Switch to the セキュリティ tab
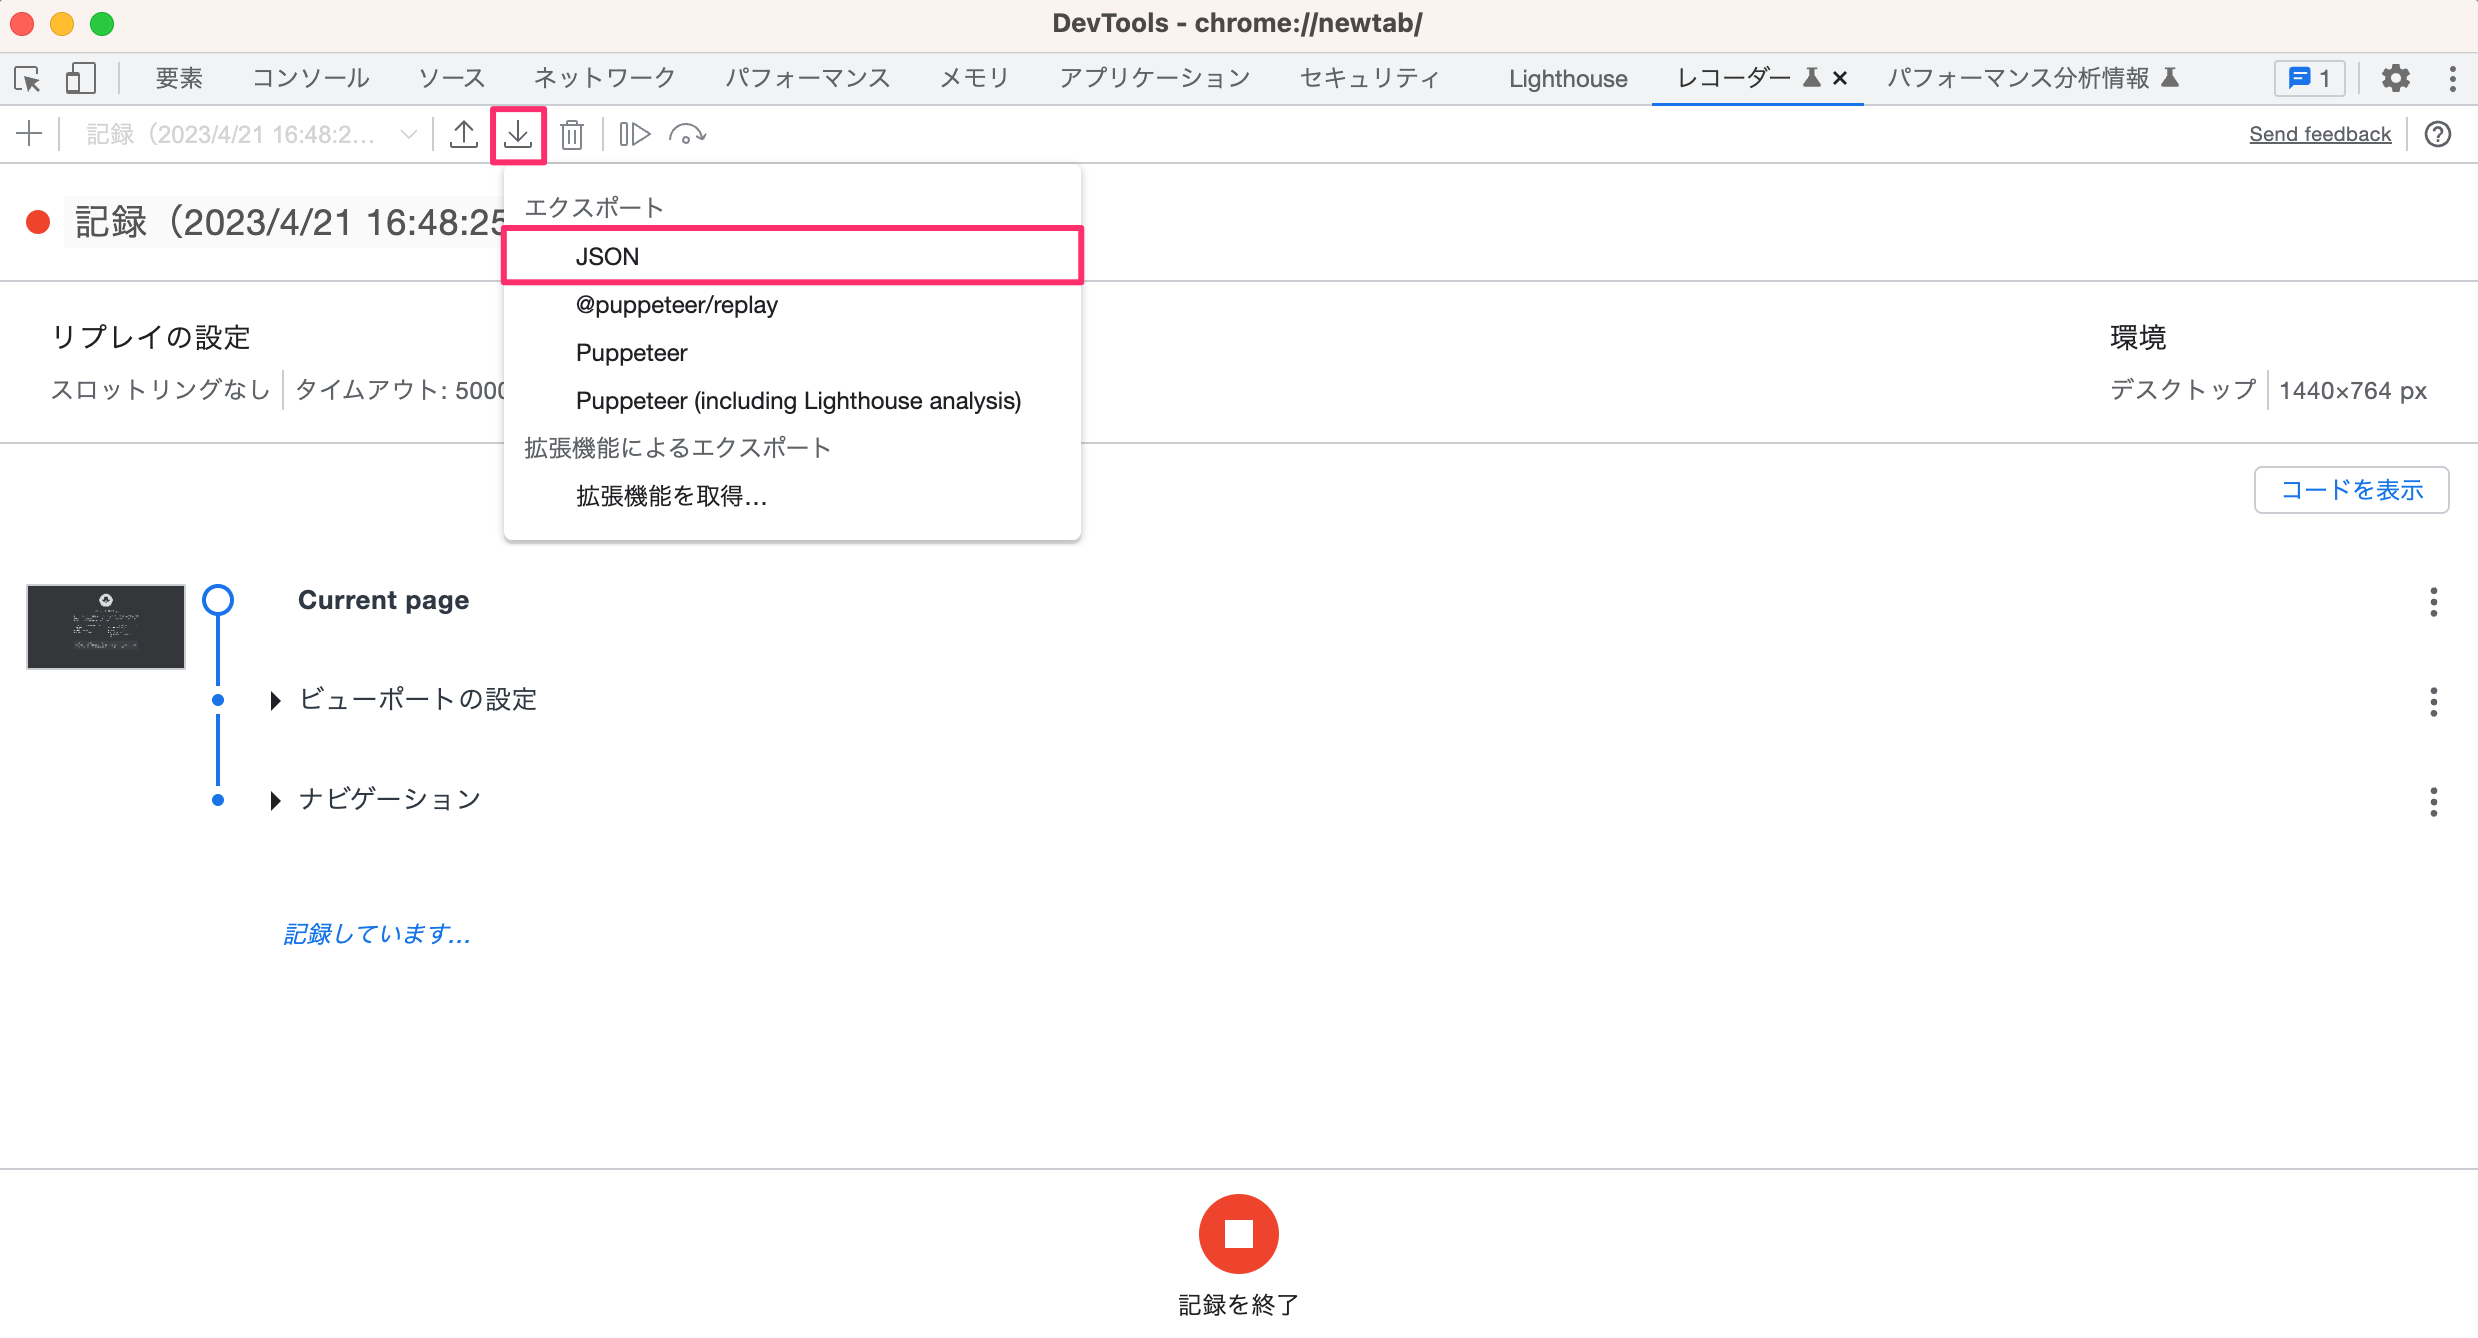The width and height of the screenshot is (2478, 1338). click(x=1370, y=78)
